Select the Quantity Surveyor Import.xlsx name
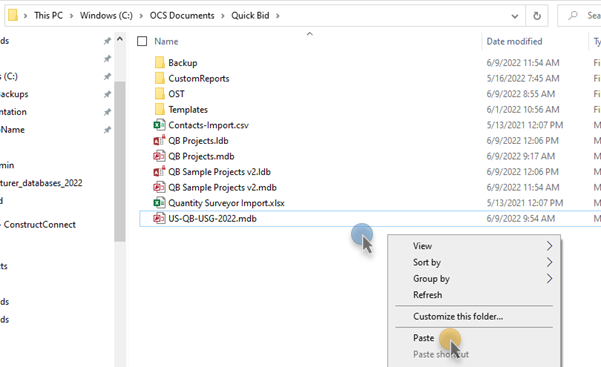This screenshot has width=601, height=367. pos(226,203)
